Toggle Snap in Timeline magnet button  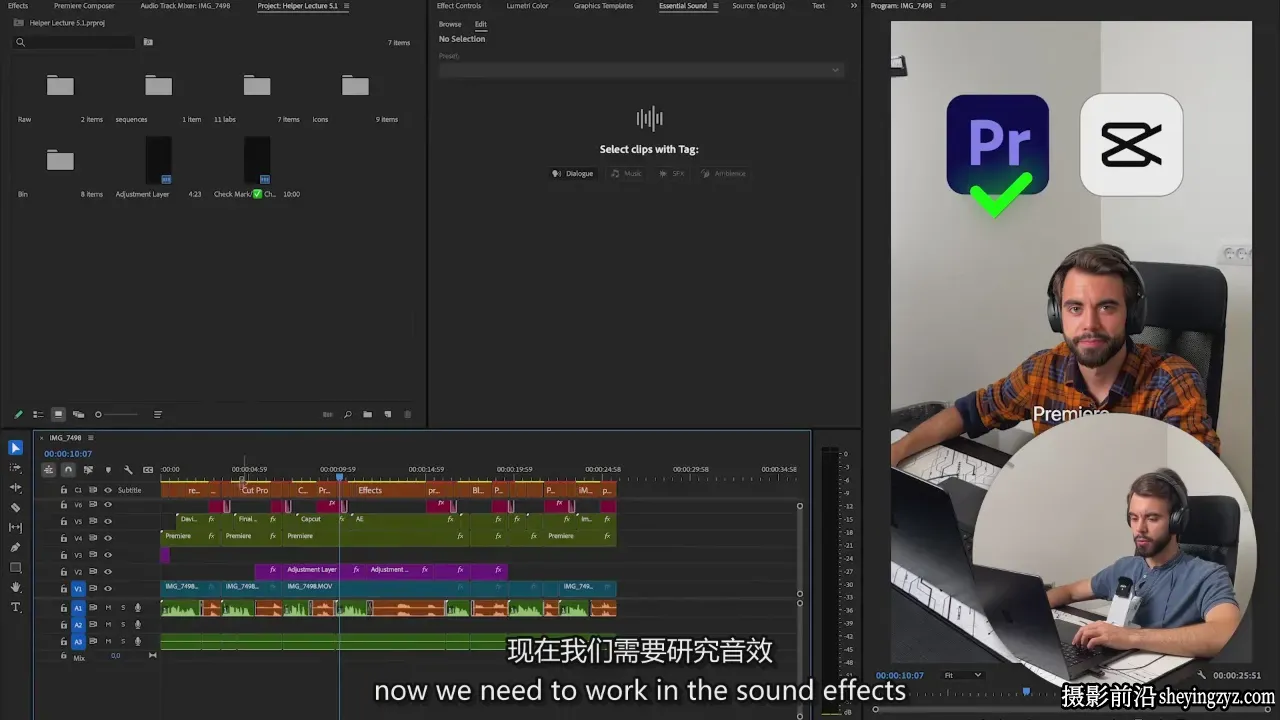68,470
